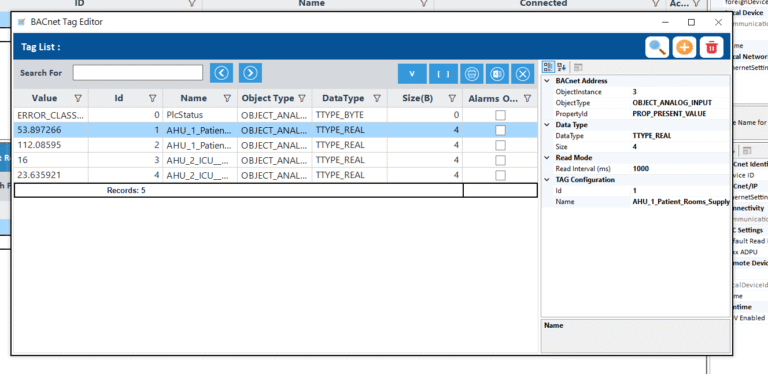Filter Name column in background window
The image size is (768, 374).
click(x=424, y=3)
